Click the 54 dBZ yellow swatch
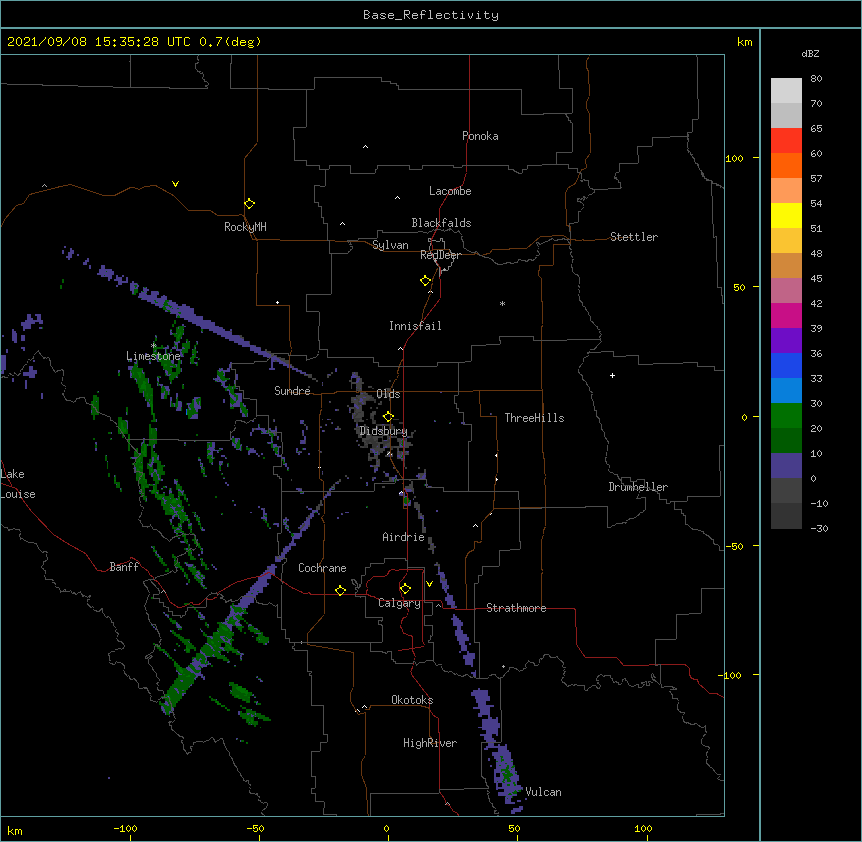This screenshot has width=862, height=842. click(x=786, y=215)
